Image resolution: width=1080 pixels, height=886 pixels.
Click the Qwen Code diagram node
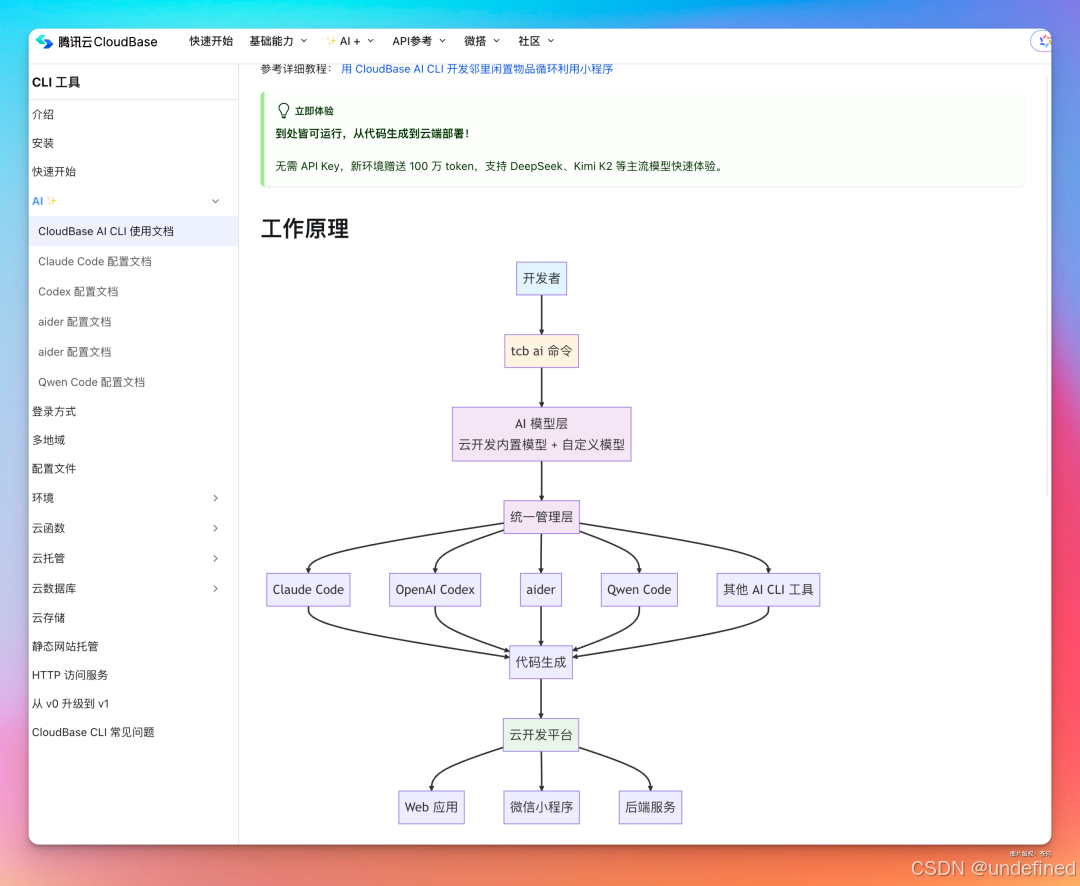click(639, 590)
